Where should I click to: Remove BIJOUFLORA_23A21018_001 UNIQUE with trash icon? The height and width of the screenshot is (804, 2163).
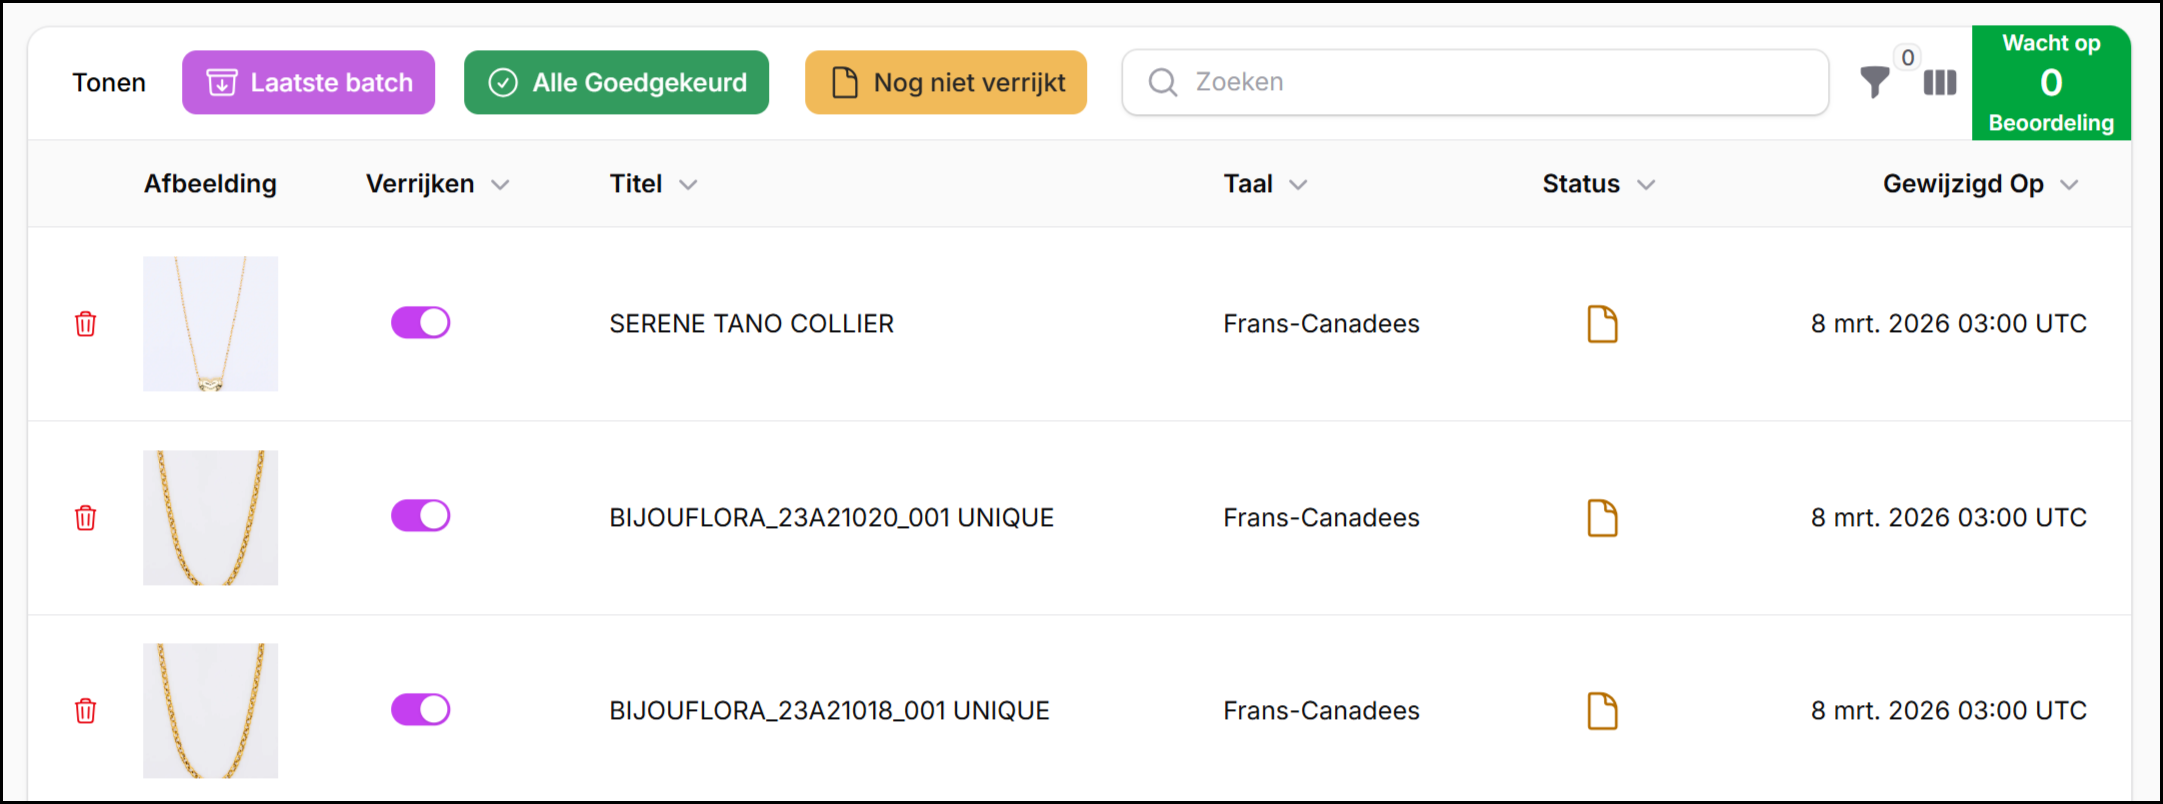[86, 711]
